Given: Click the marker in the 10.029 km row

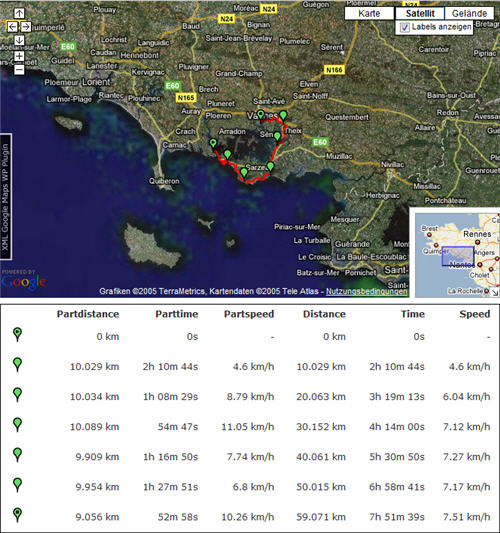Looking at the screenshot, I should point(17,365).
